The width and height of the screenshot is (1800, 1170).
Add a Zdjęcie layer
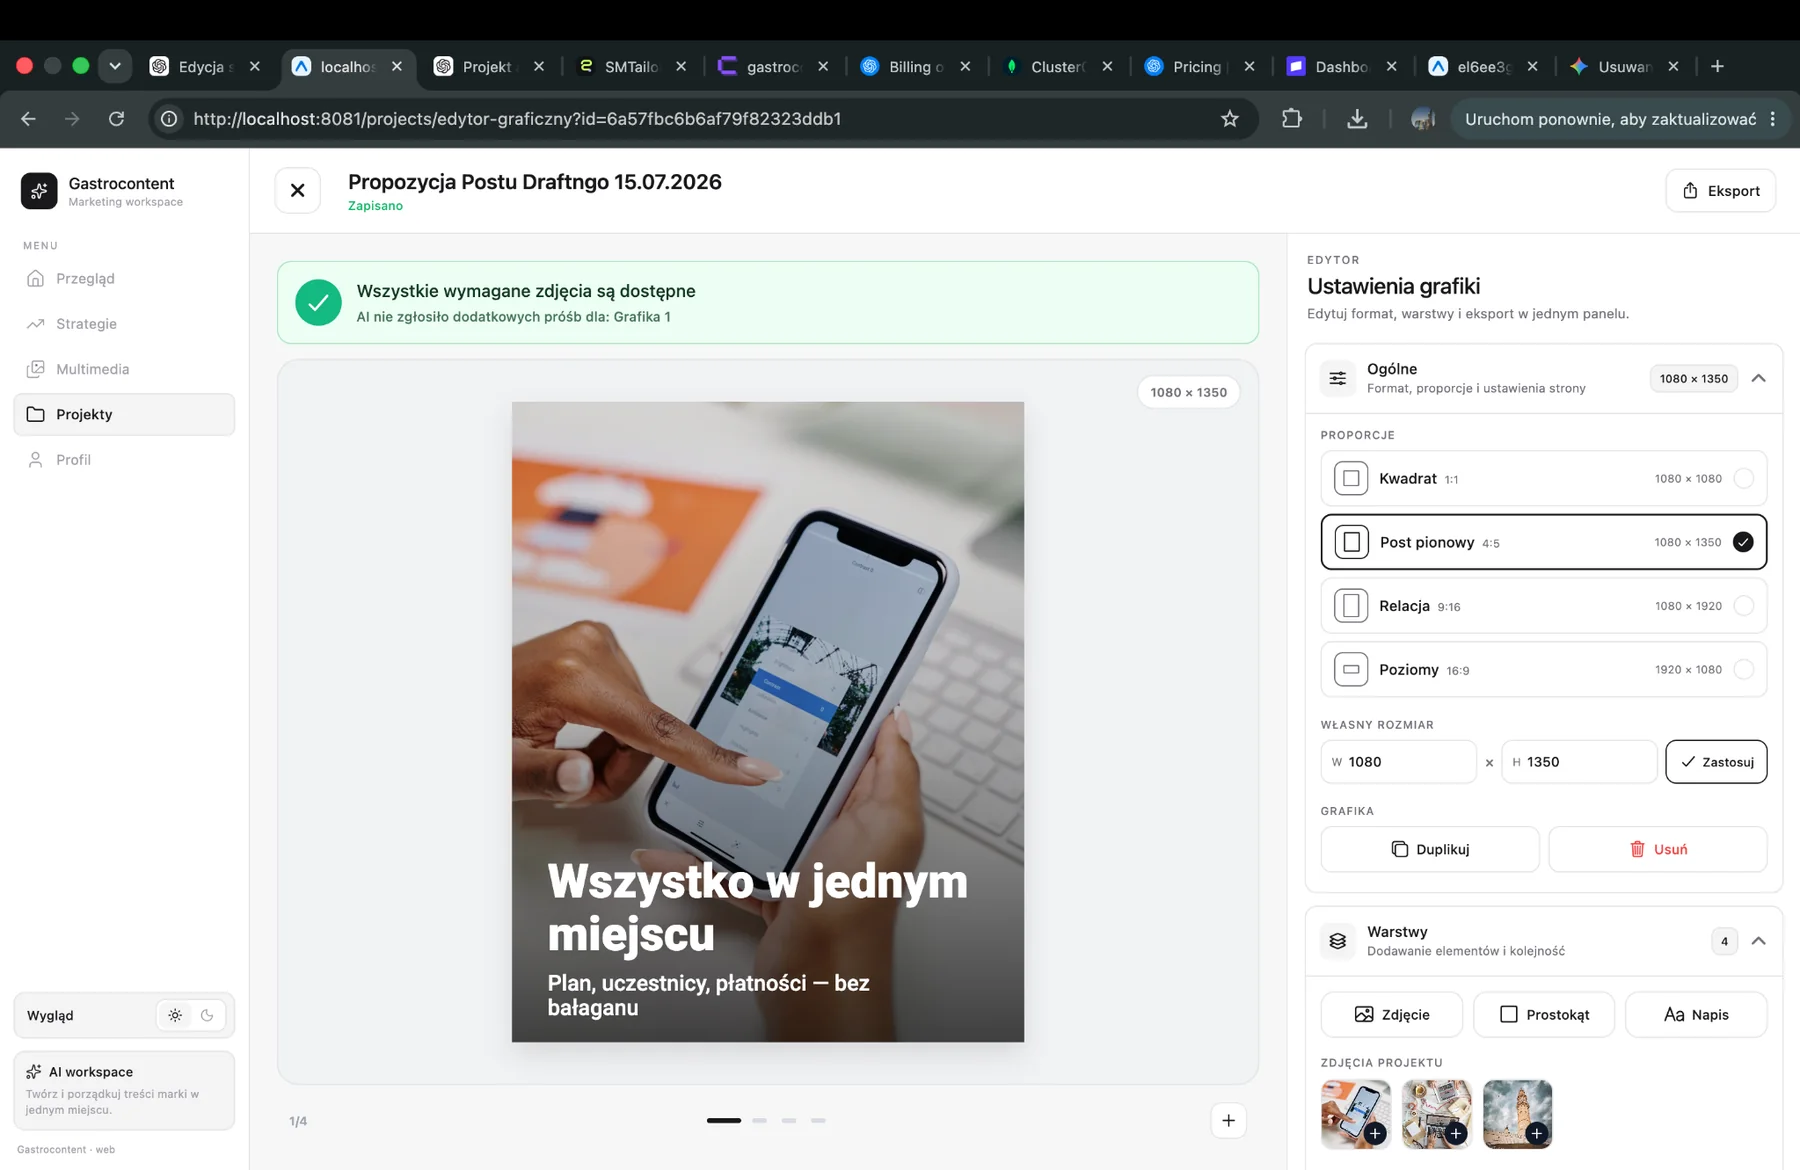1391,1014
